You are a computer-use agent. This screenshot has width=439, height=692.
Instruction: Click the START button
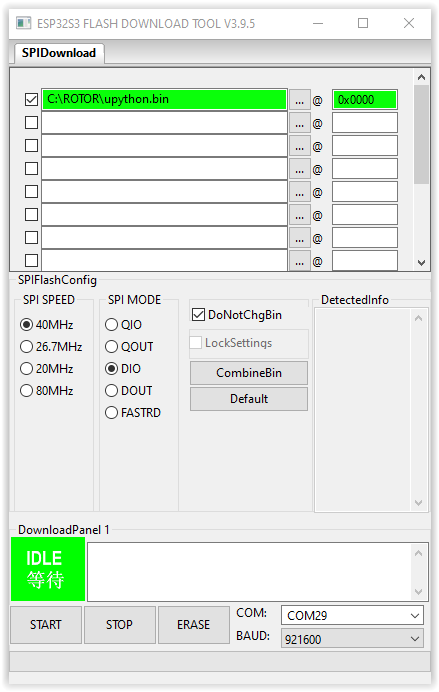point(46,625)
